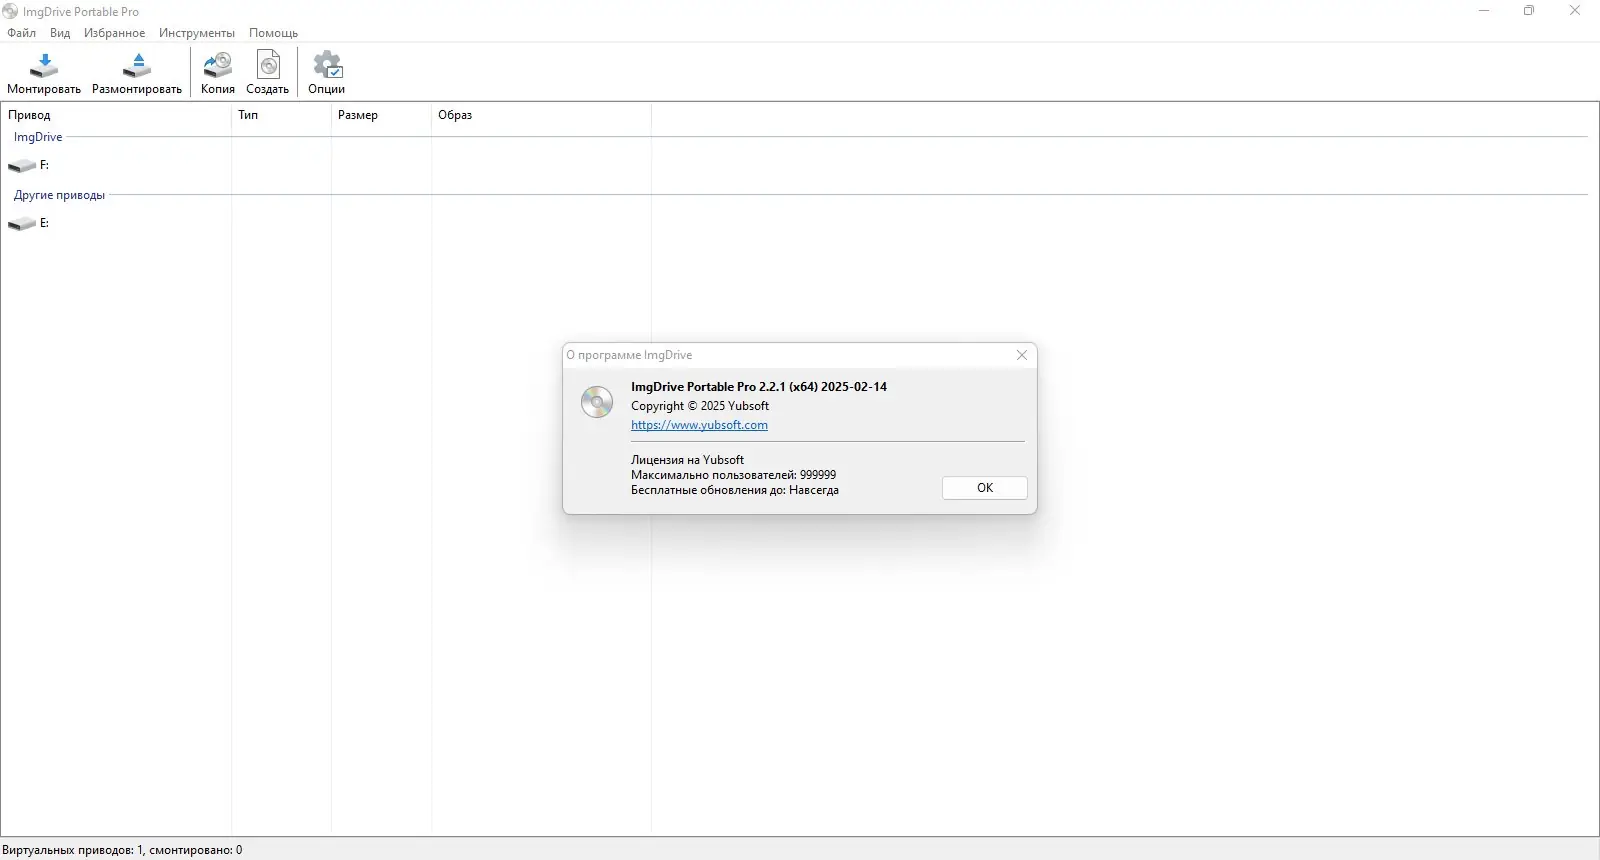Viewport: 1600px width, 860px height.
Task: Click the Размонтировать (Unmount) toolbar icon
Action: (x=137, y=66)
